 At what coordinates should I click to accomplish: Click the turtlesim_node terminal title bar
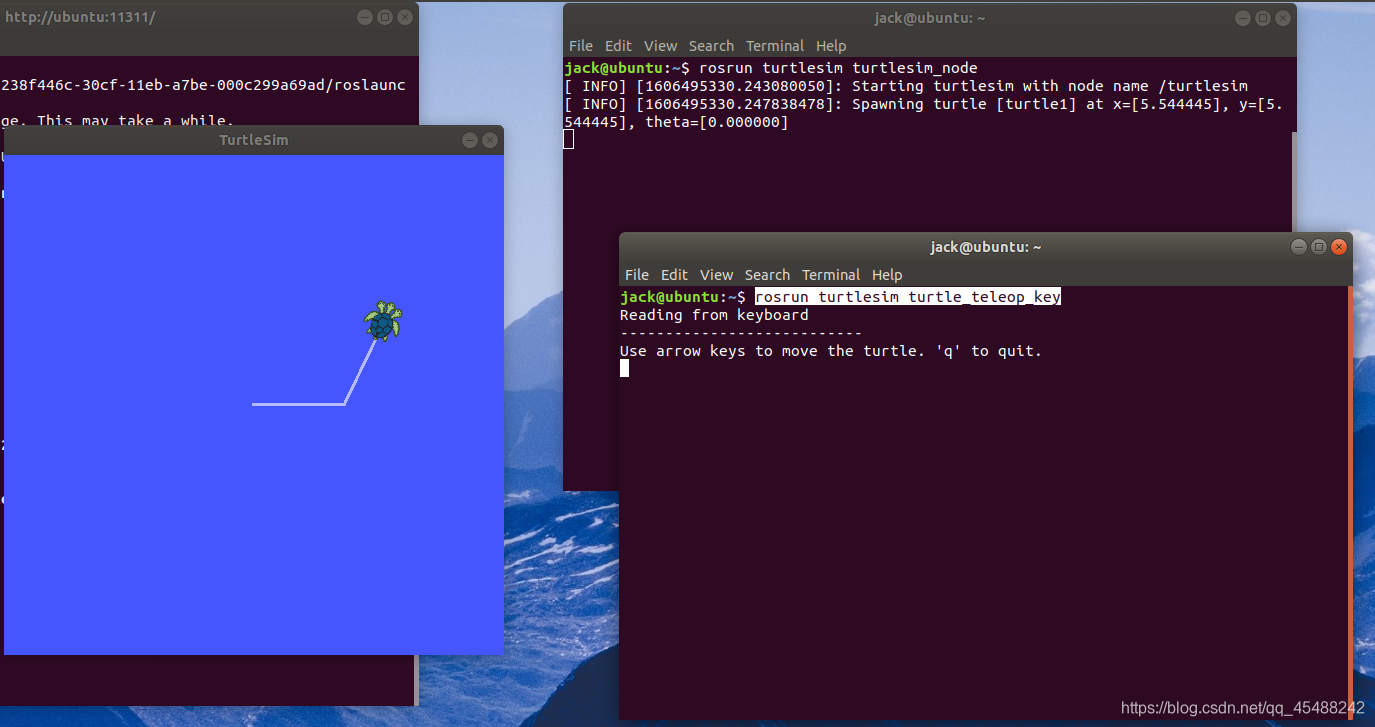tap(930, 18)
